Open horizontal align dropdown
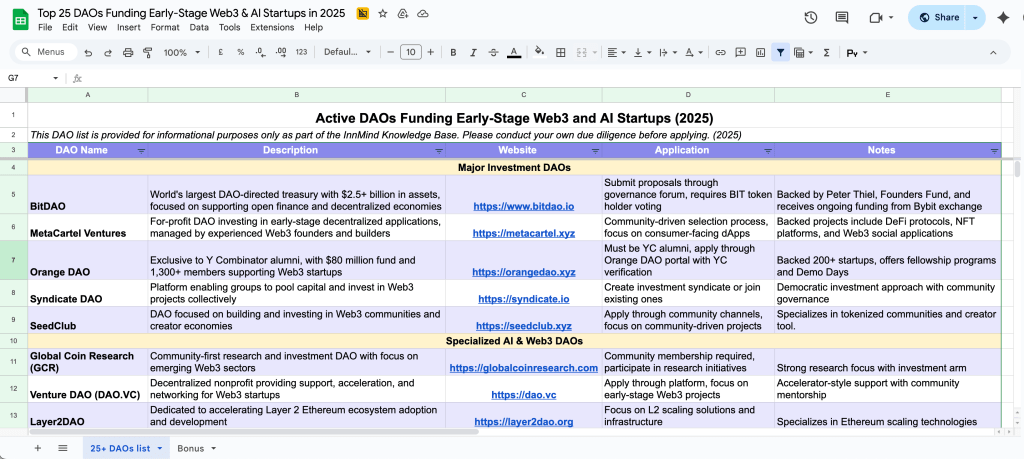 (616, 52)
